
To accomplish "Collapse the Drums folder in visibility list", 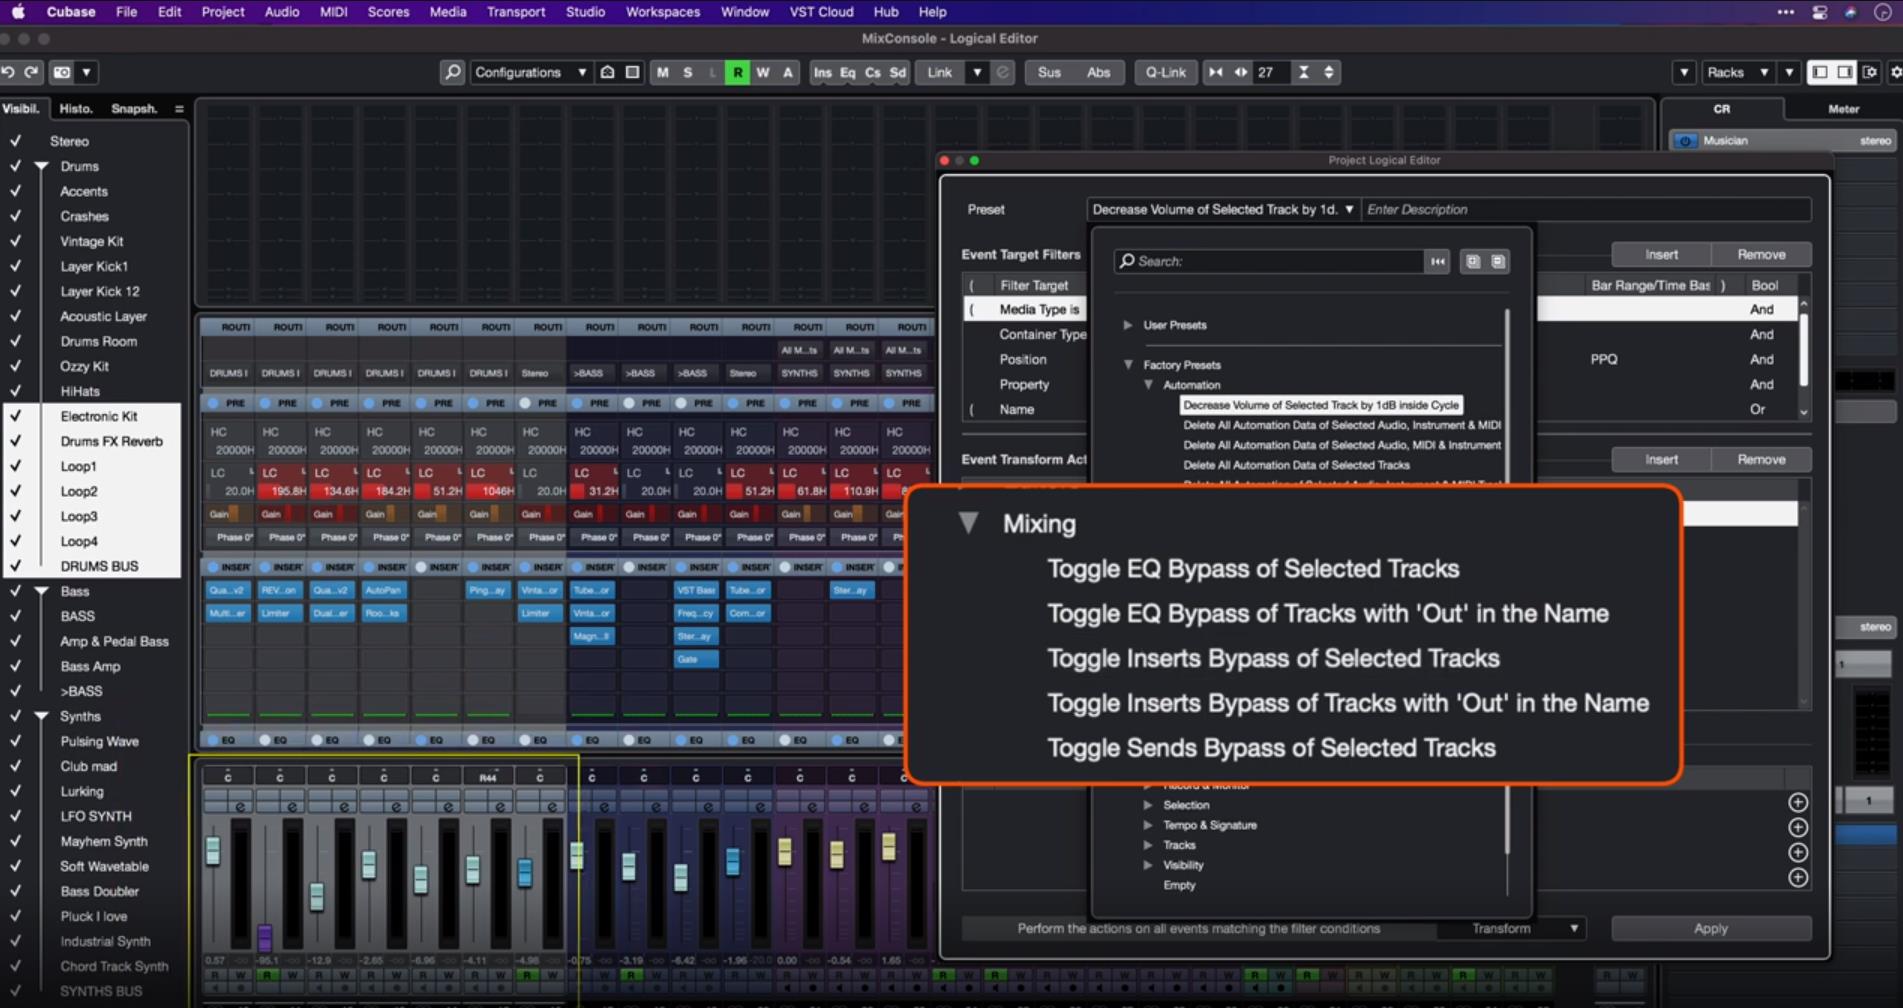I will click(x=42, y=166).
